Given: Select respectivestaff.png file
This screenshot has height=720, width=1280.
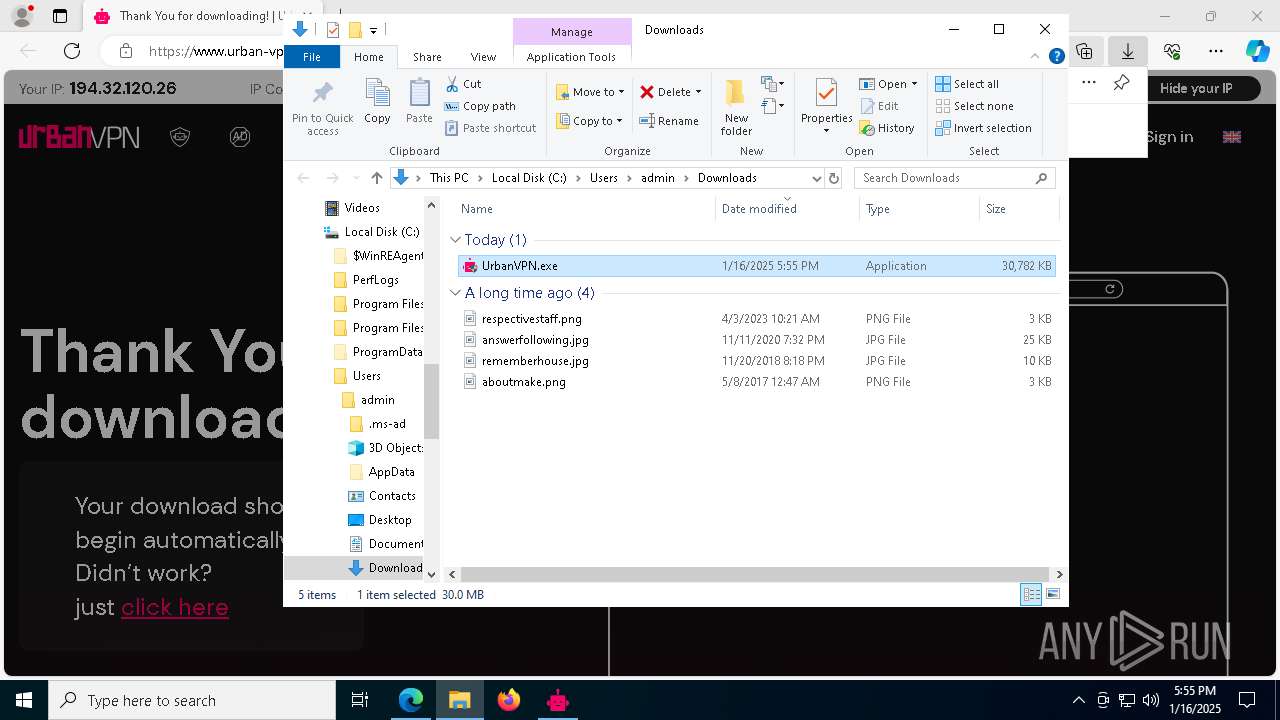Looking at the screenshot, I should pos(756,319).
